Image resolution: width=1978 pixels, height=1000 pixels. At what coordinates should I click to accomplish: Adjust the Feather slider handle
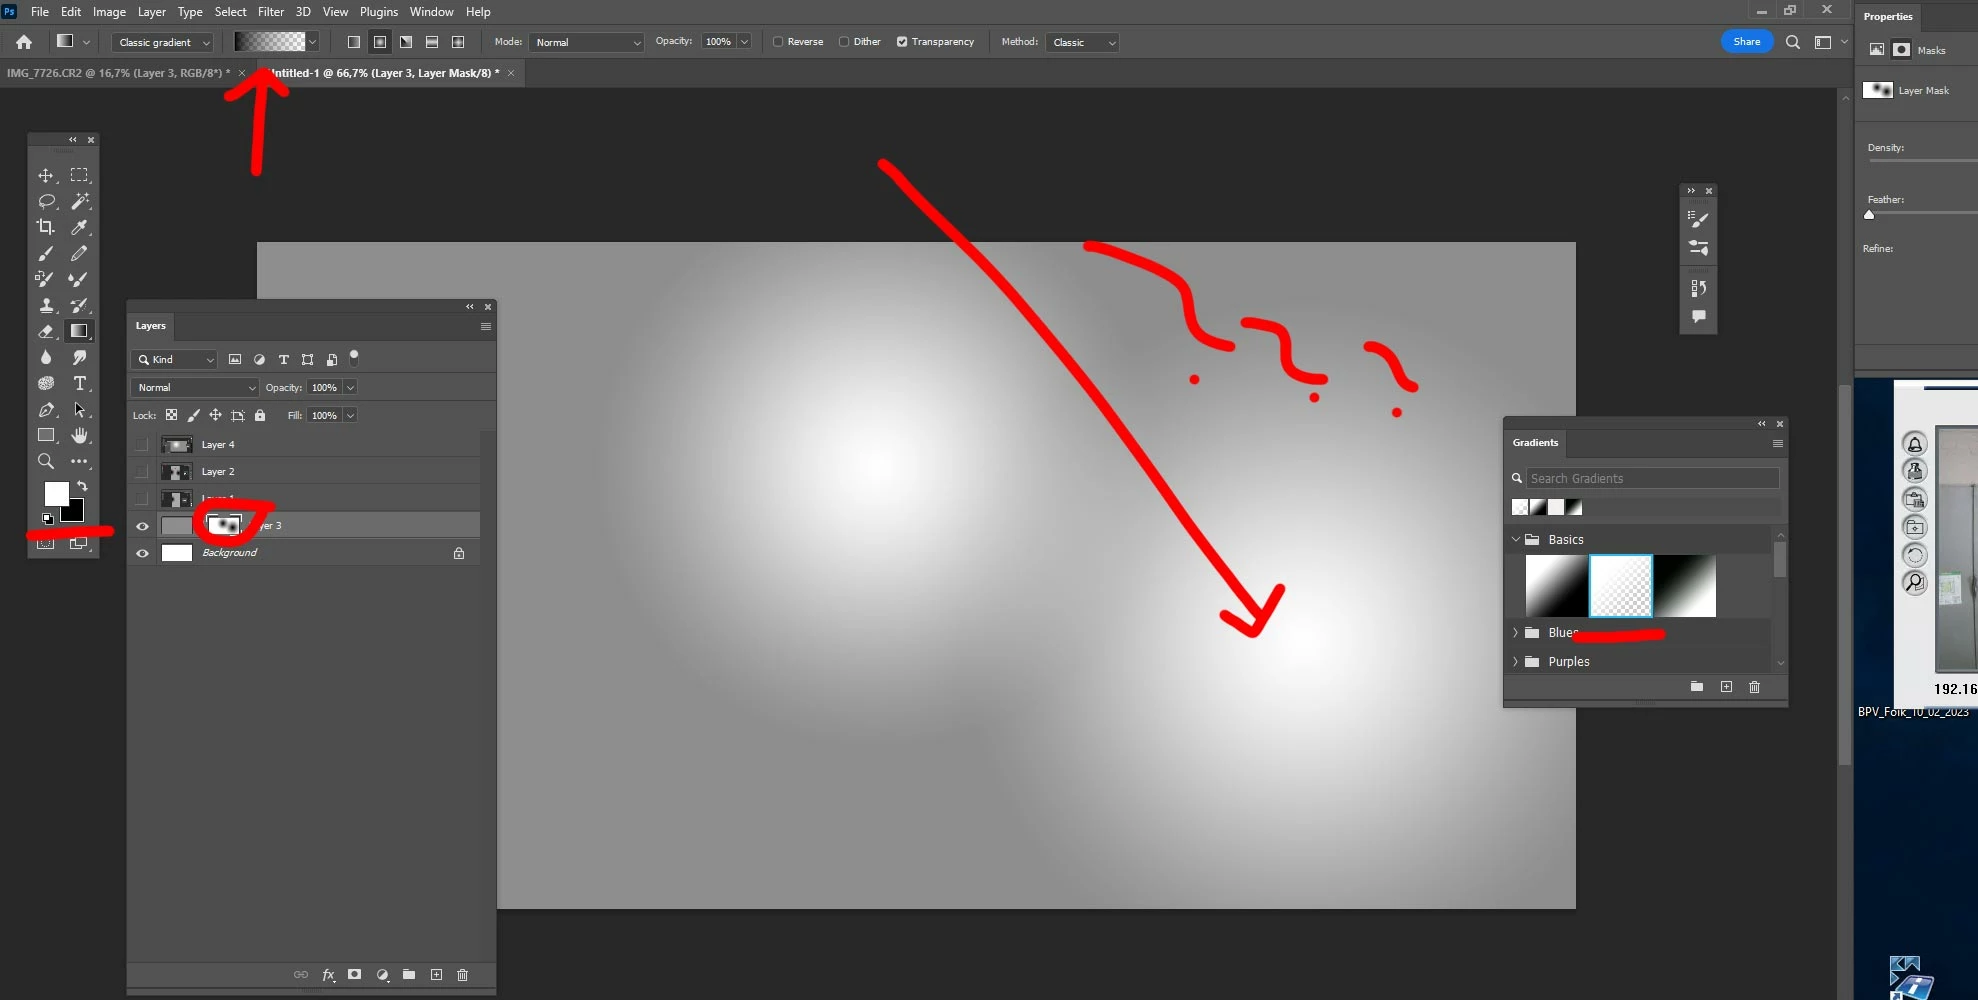pyautogui.click(x=1869, y=214)
